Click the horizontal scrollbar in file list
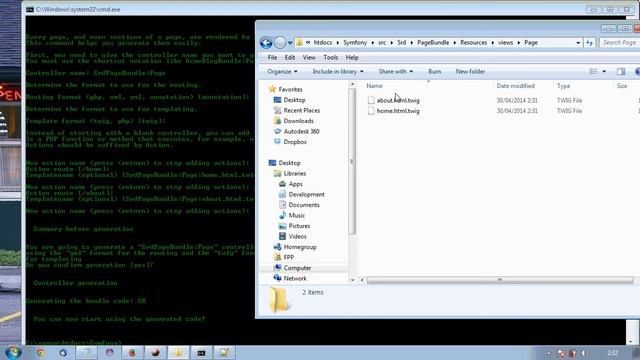640x360 pixels. click(500, 280)
